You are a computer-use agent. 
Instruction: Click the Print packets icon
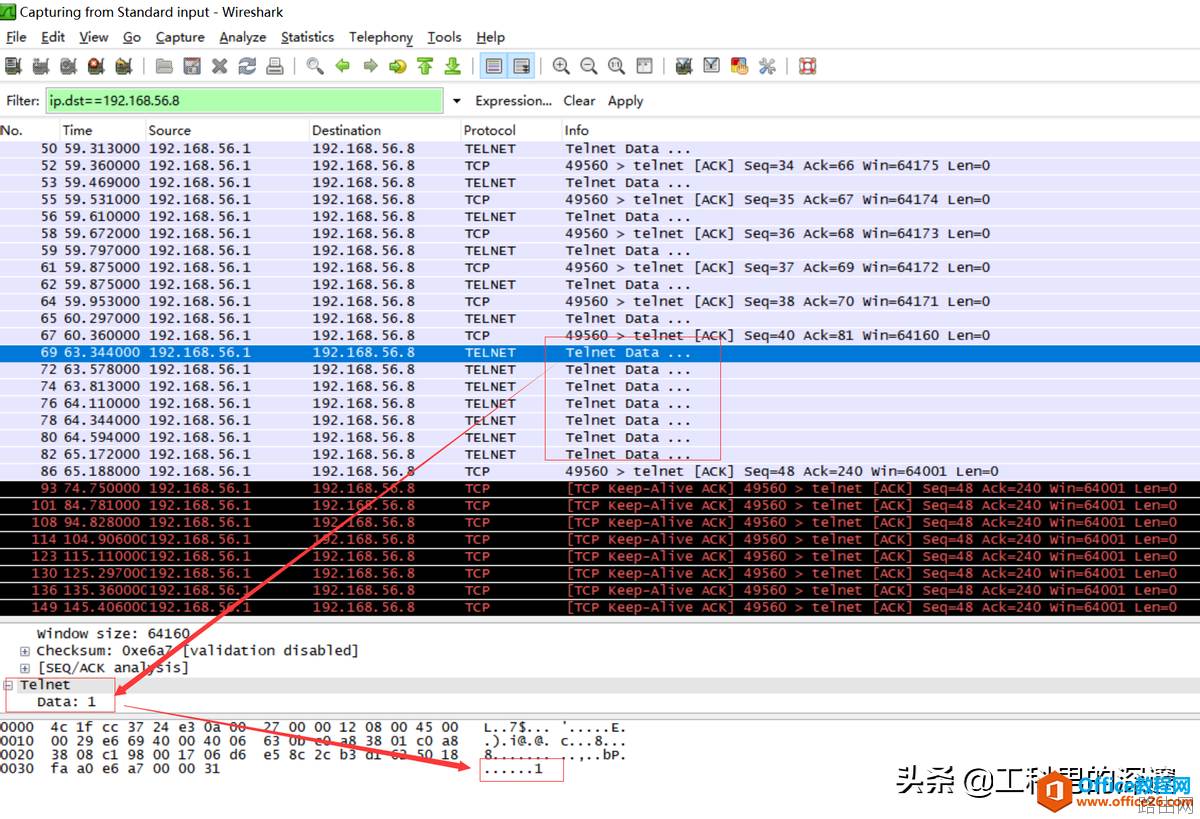pyautogui.click(x=274, y=66)
